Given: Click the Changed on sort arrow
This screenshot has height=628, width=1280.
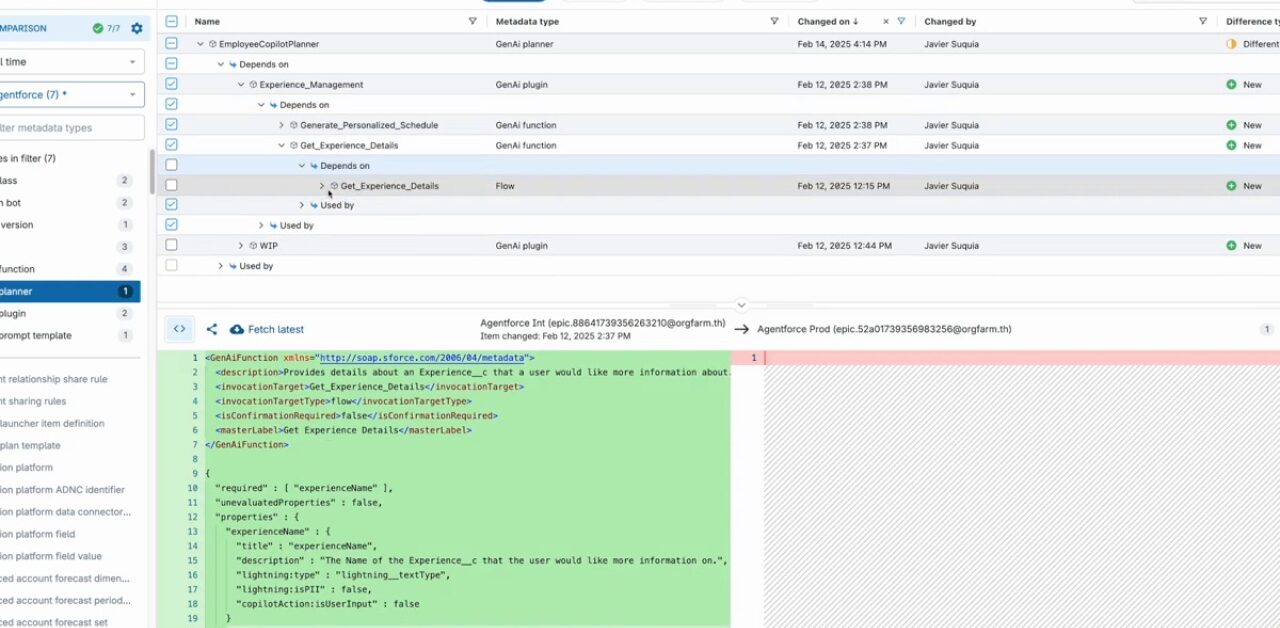Looking at the screenshot, I should (x=855, y=21).
